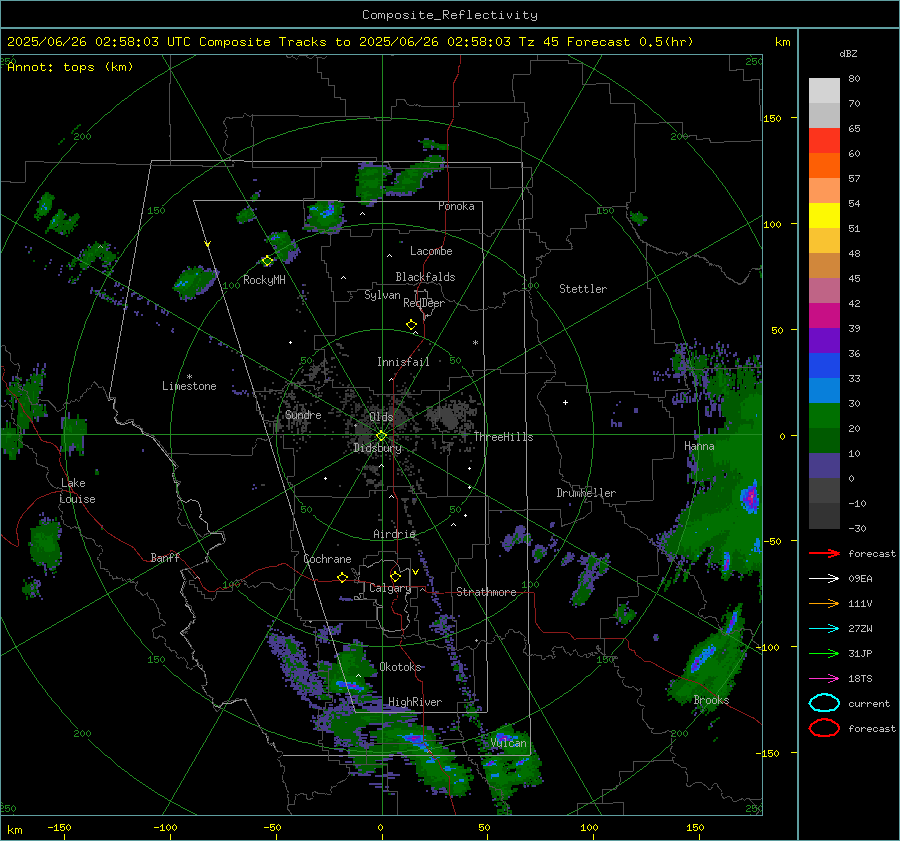This screenshot has height=841, width=900.
Task: Click the Lake Louise label
Action: pos(77,491)
